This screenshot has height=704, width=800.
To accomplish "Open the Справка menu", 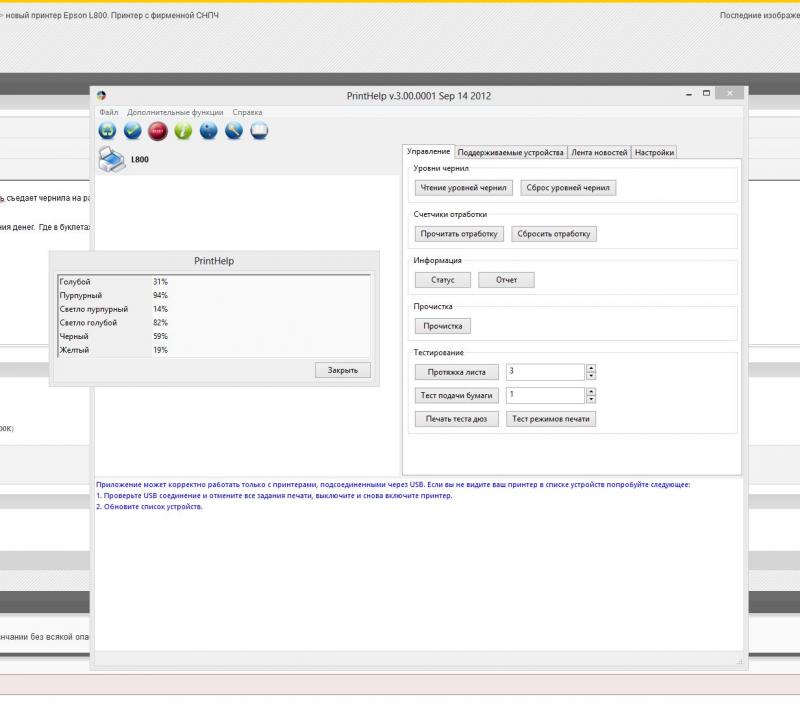I will pos(247,112).
